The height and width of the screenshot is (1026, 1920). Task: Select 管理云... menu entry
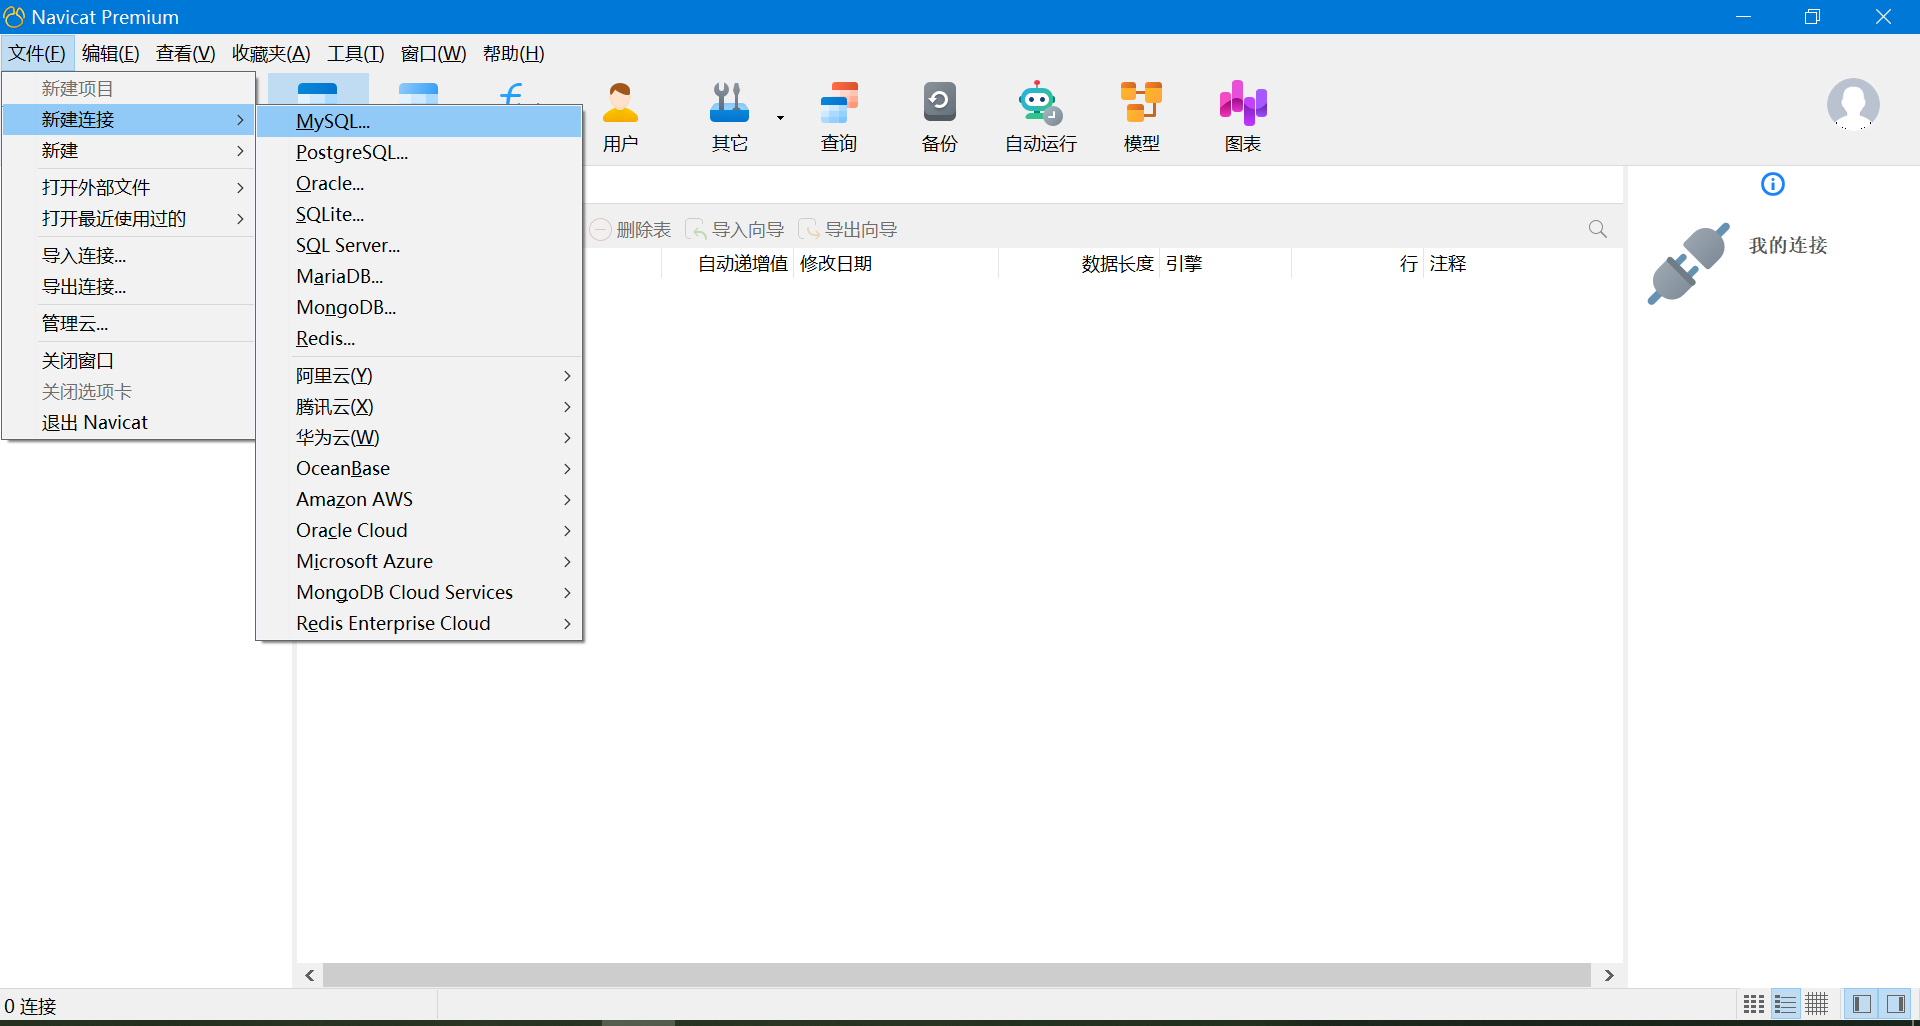pos(128,323)
